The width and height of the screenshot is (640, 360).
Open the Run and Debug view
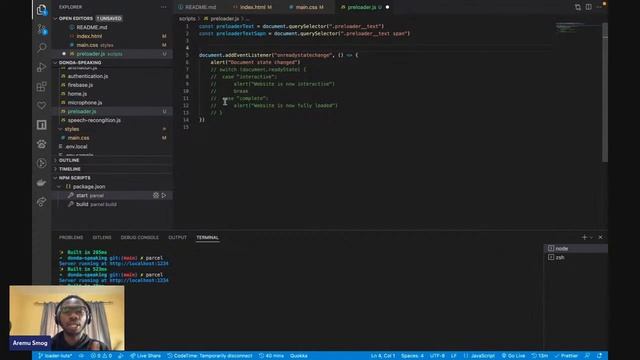click(42, 67)
